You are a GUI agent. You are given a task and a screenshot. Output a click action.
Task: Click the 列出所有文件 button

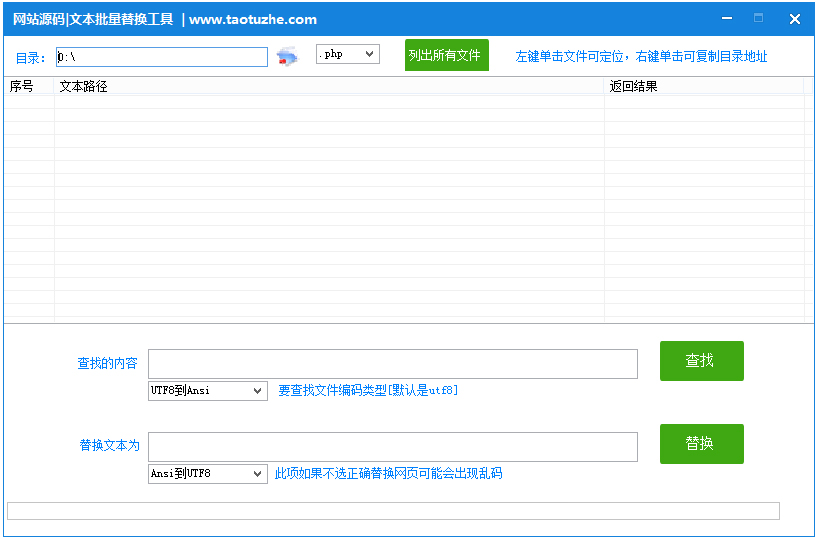[x=447, y=55]
